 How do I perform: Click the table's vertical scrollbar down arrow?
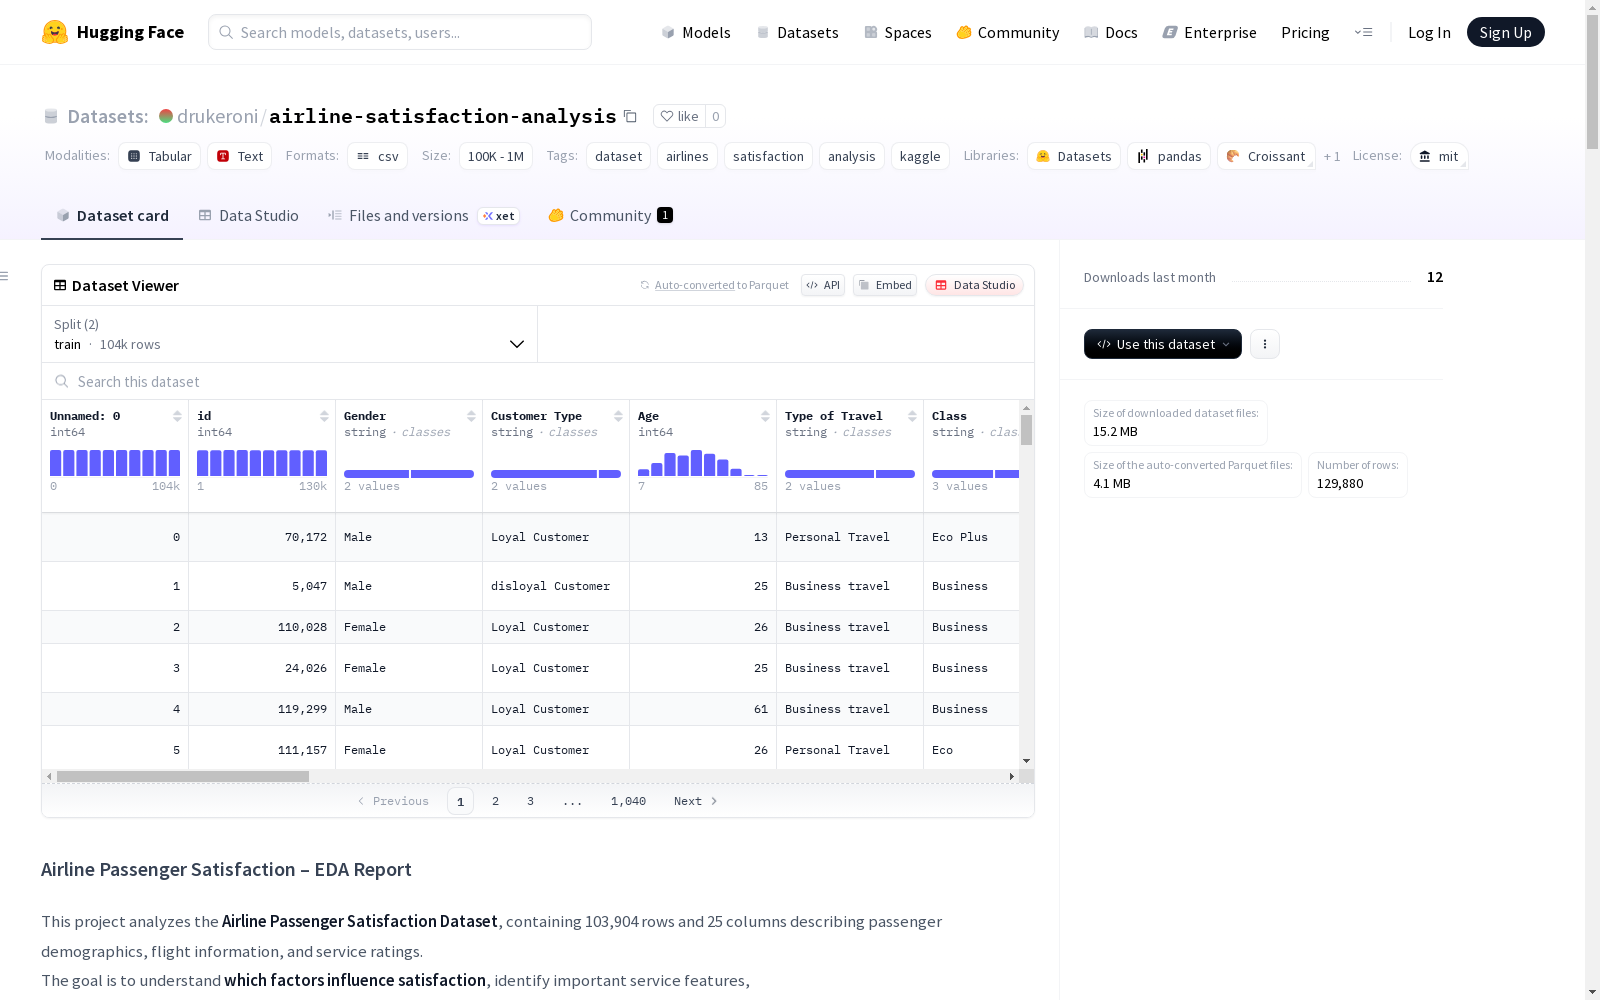pos(1026,761)
